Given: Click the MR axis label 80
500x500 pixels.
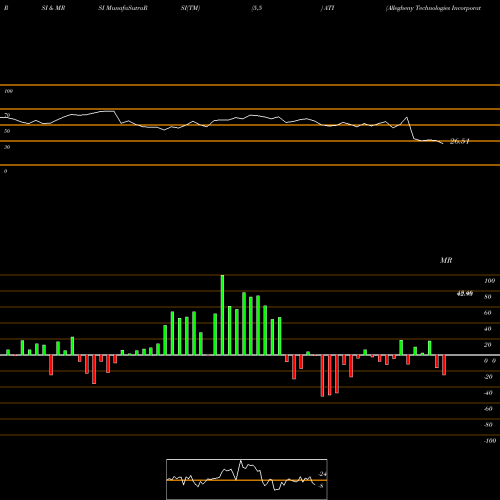Looking at the screenshot, I should [488, 297].
